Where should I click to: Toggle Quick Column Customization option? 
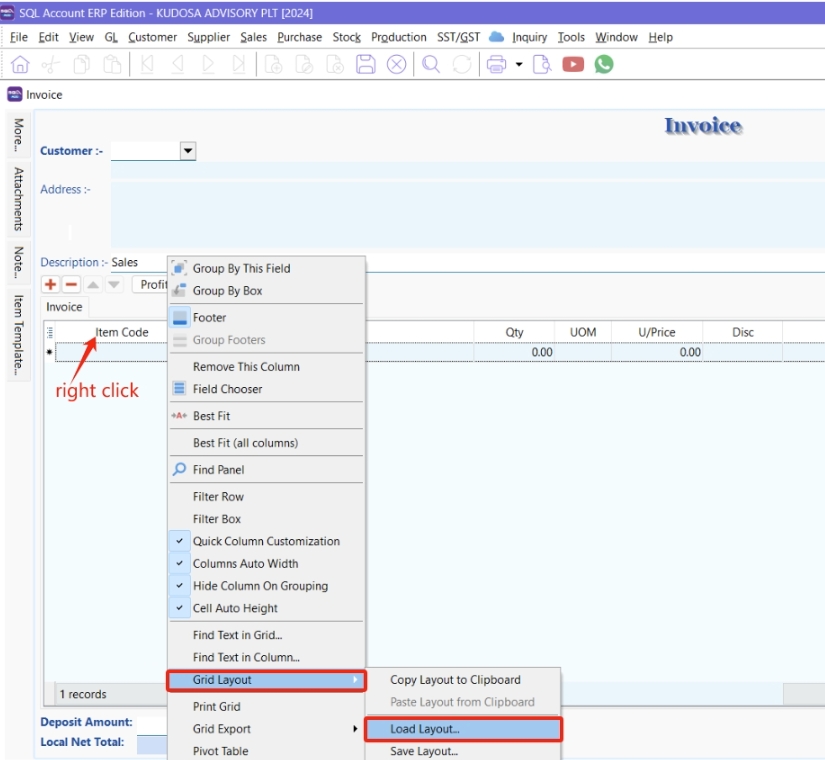[265, 541]
